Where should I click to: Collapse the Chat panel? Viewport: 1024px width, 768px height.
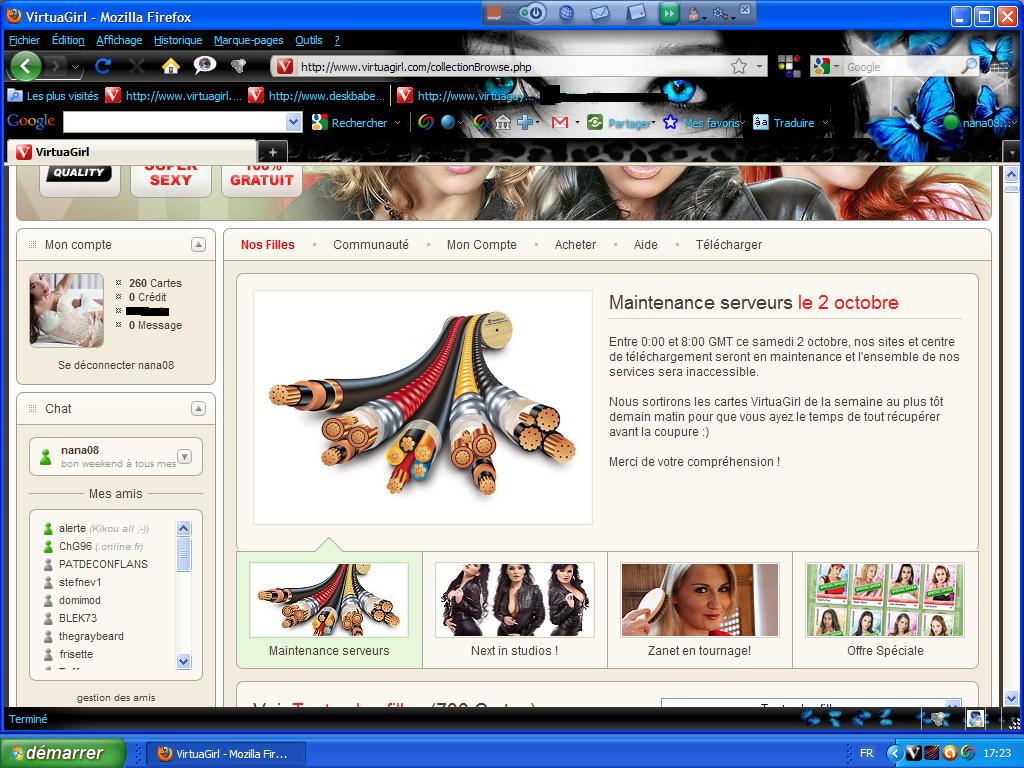[x=199, y=408]
